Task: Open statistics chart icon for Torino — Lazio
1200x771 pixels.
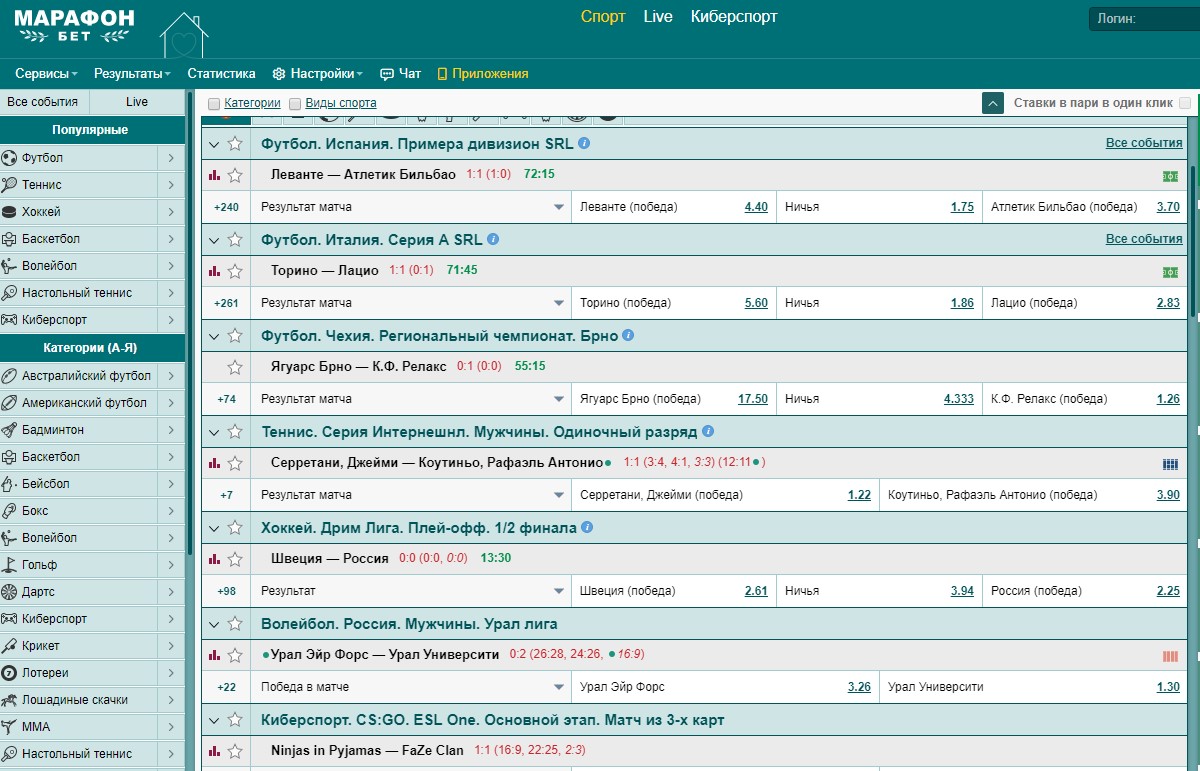Action: [x=214, y=271]
